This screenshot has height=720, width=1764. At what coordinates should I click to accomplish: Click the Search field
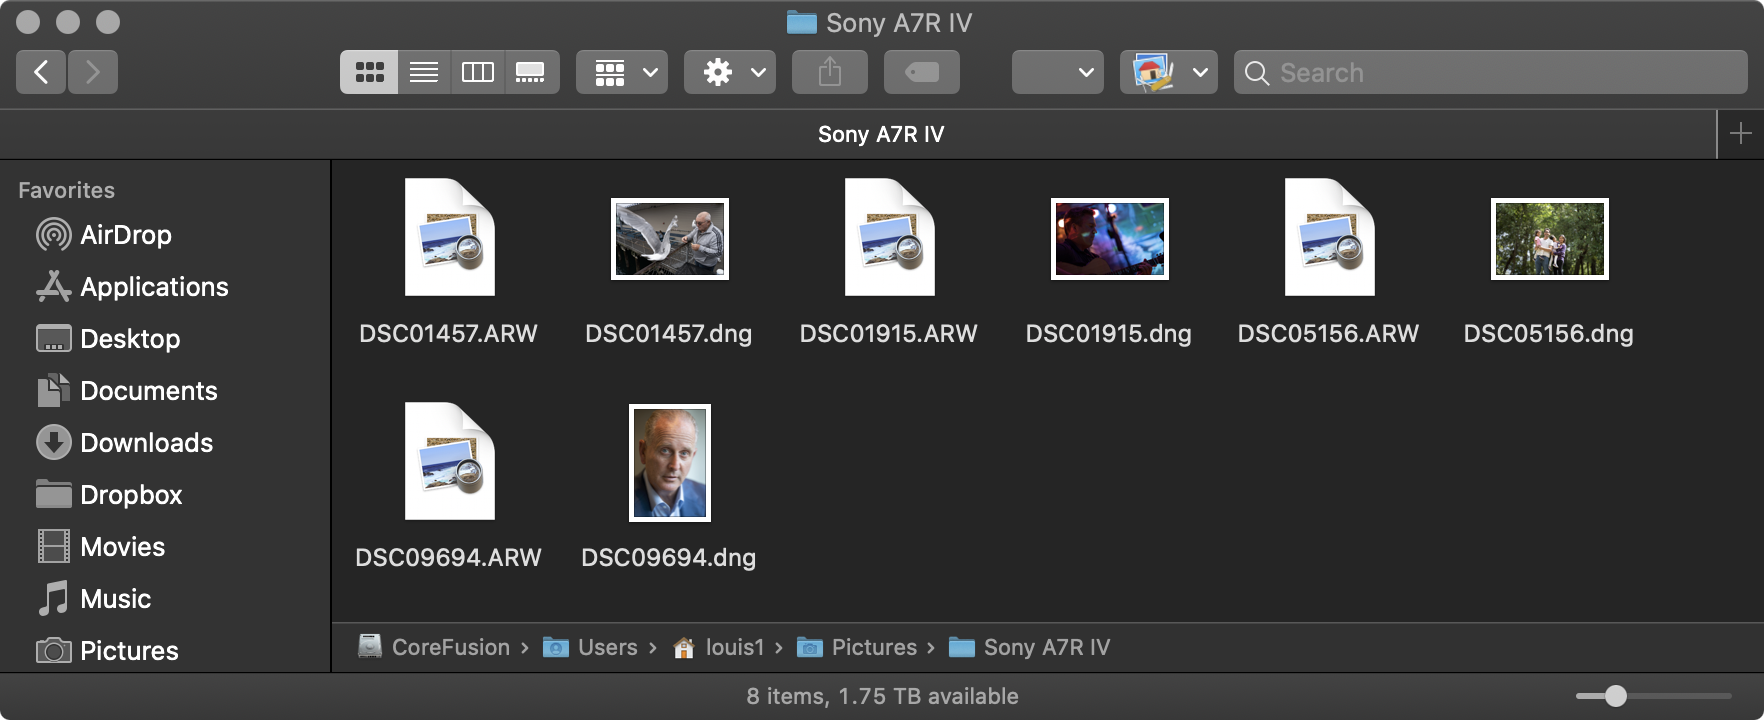pos(1491,72)
